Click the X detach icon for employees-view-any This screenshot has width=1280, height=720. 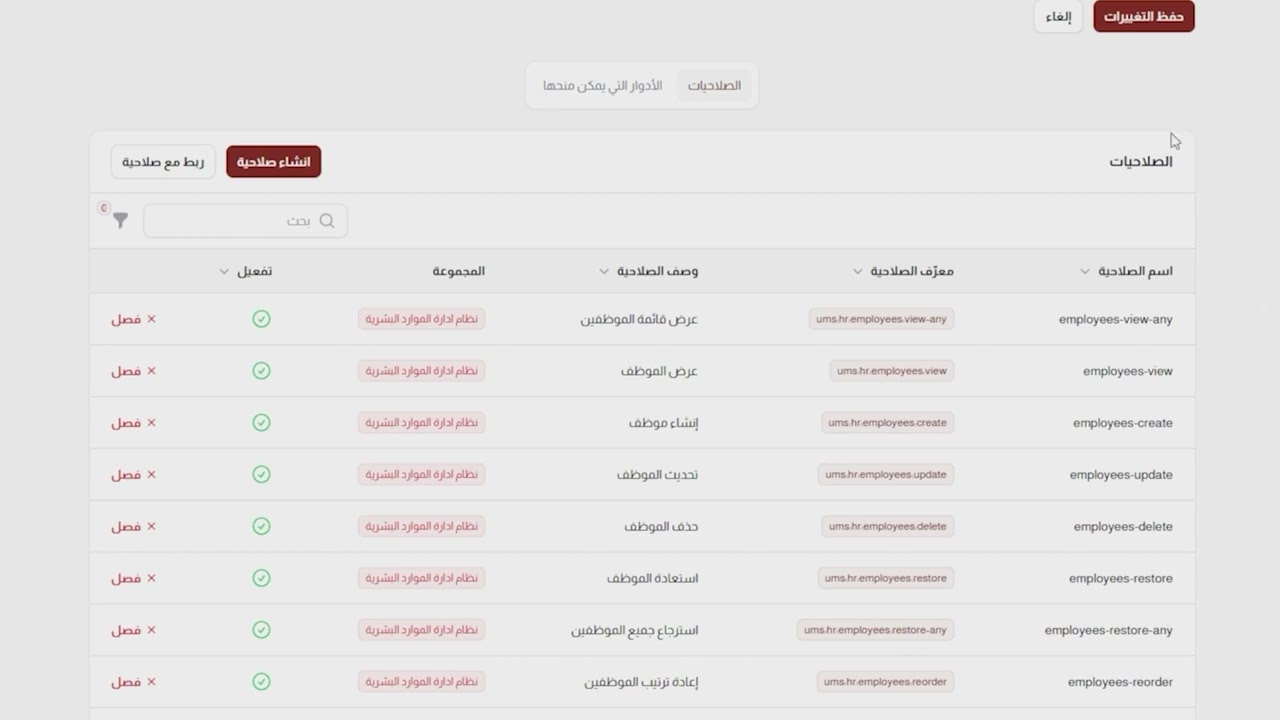(x=152, y=319)
